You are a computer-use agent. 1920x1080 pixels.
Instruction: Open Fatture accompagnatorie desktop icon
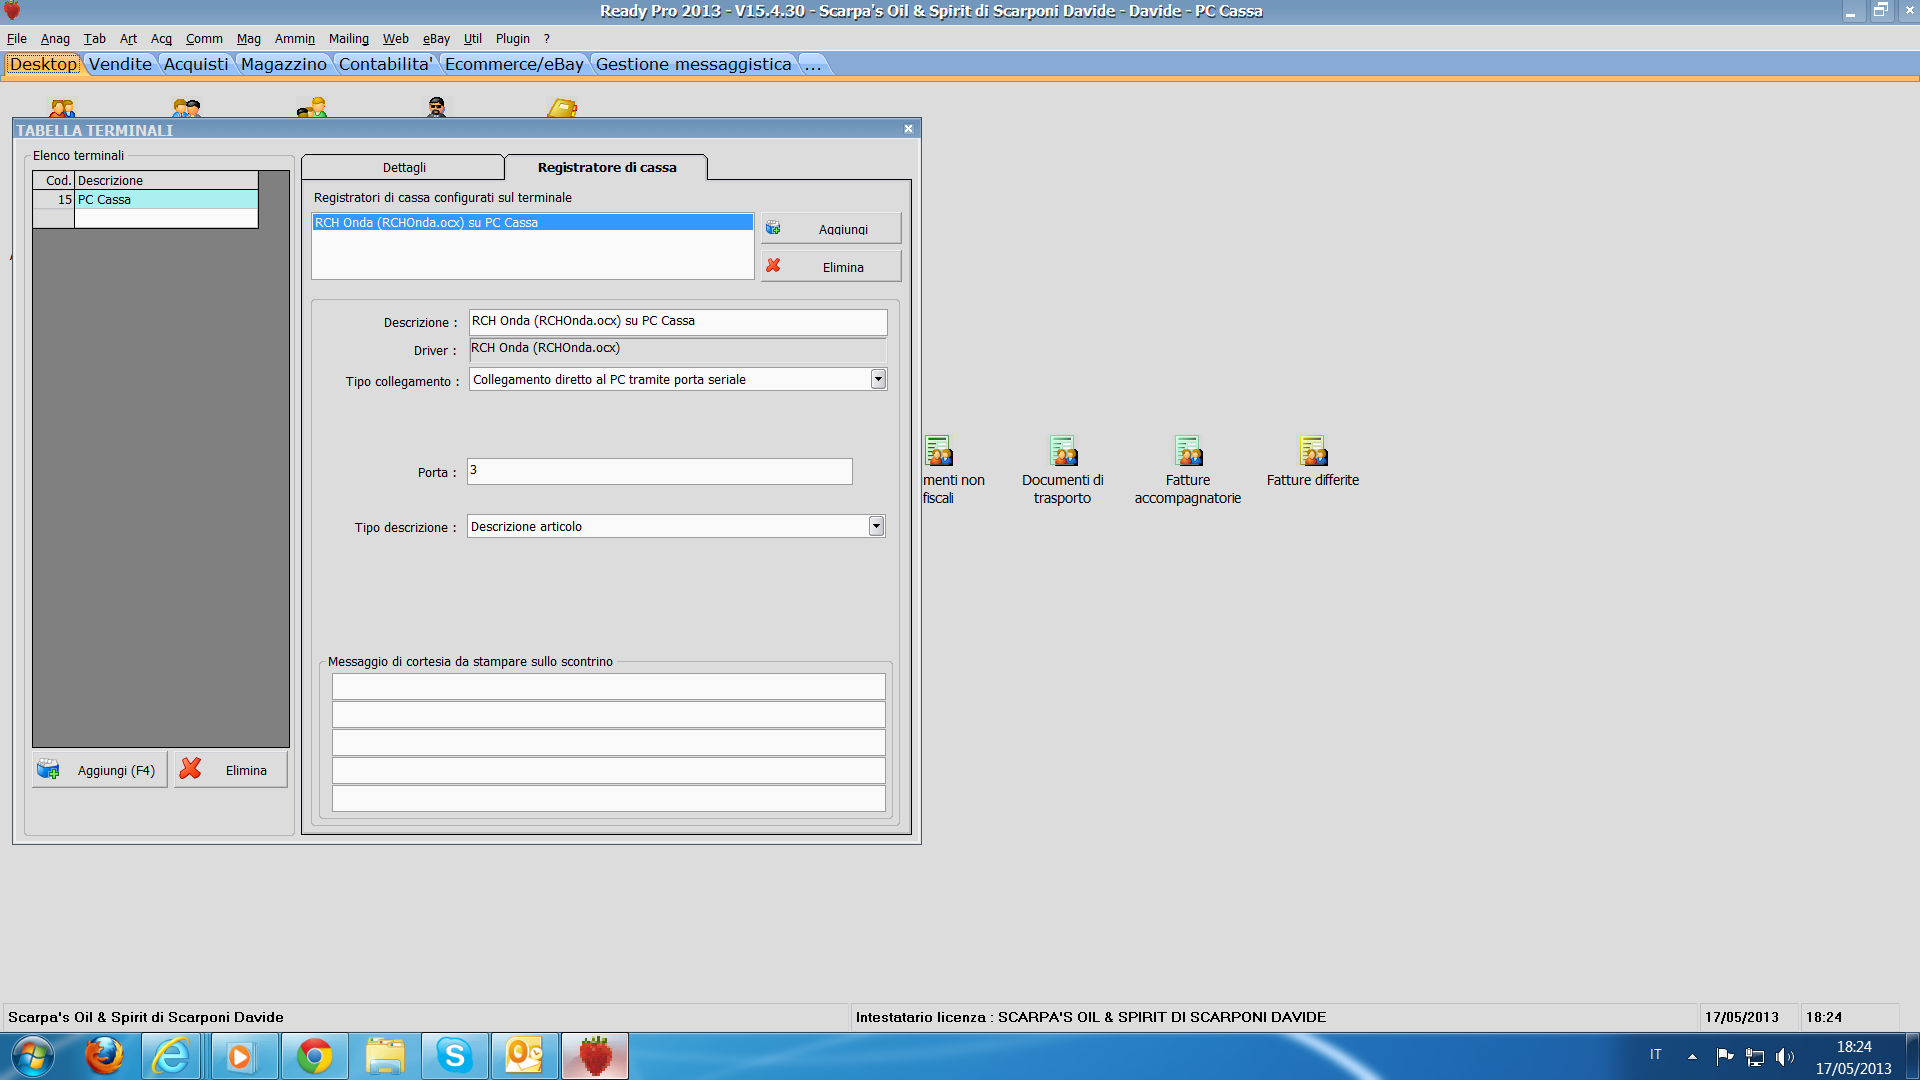(x=1187, y=452)
